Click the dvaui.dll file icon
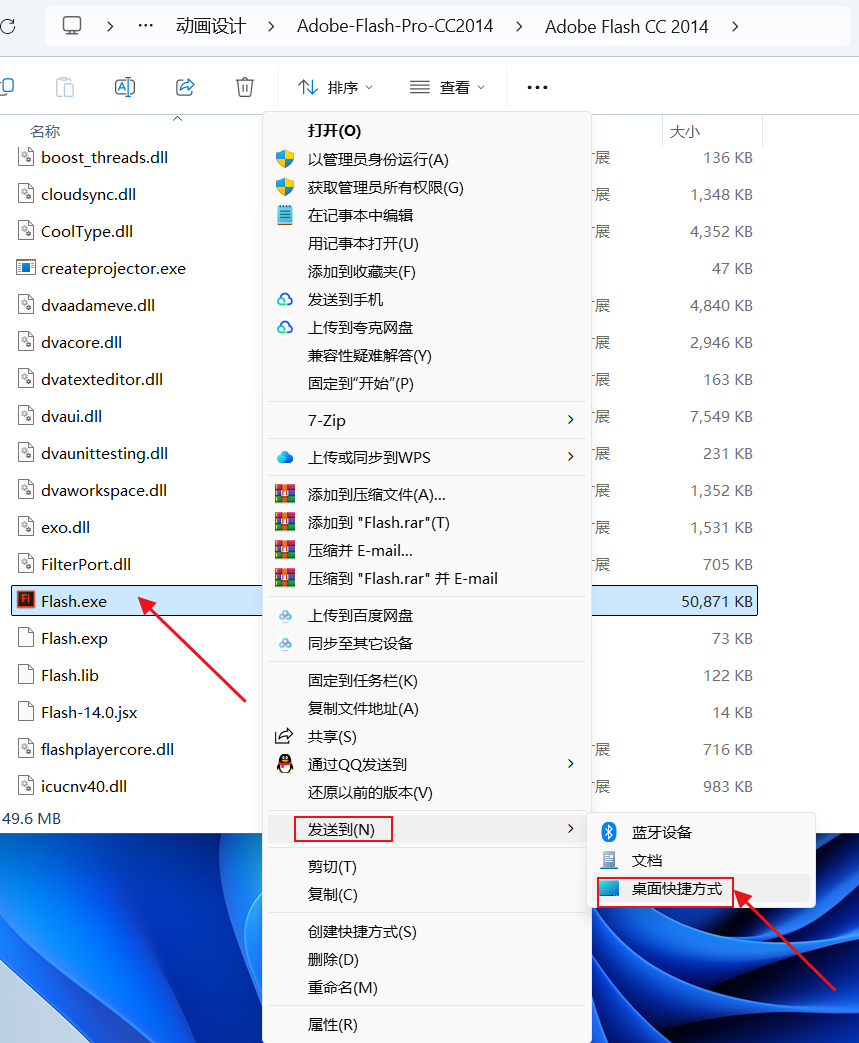The width and height of the screenshot is (859, 1043). 25,416
